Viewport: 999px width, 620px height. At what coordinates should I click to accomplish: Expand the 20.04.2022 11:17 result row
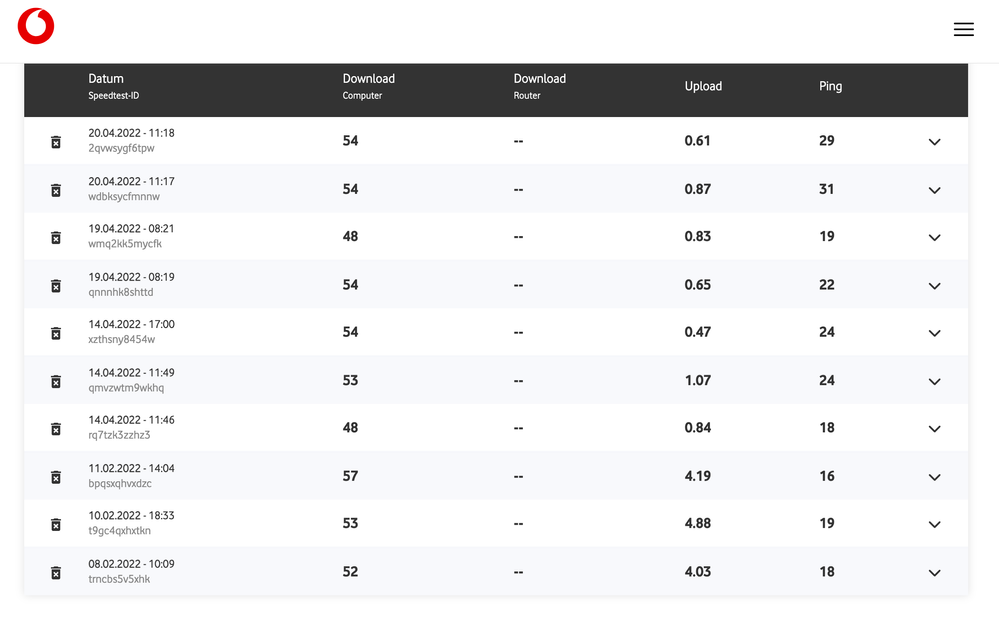[x=934, y=190]
